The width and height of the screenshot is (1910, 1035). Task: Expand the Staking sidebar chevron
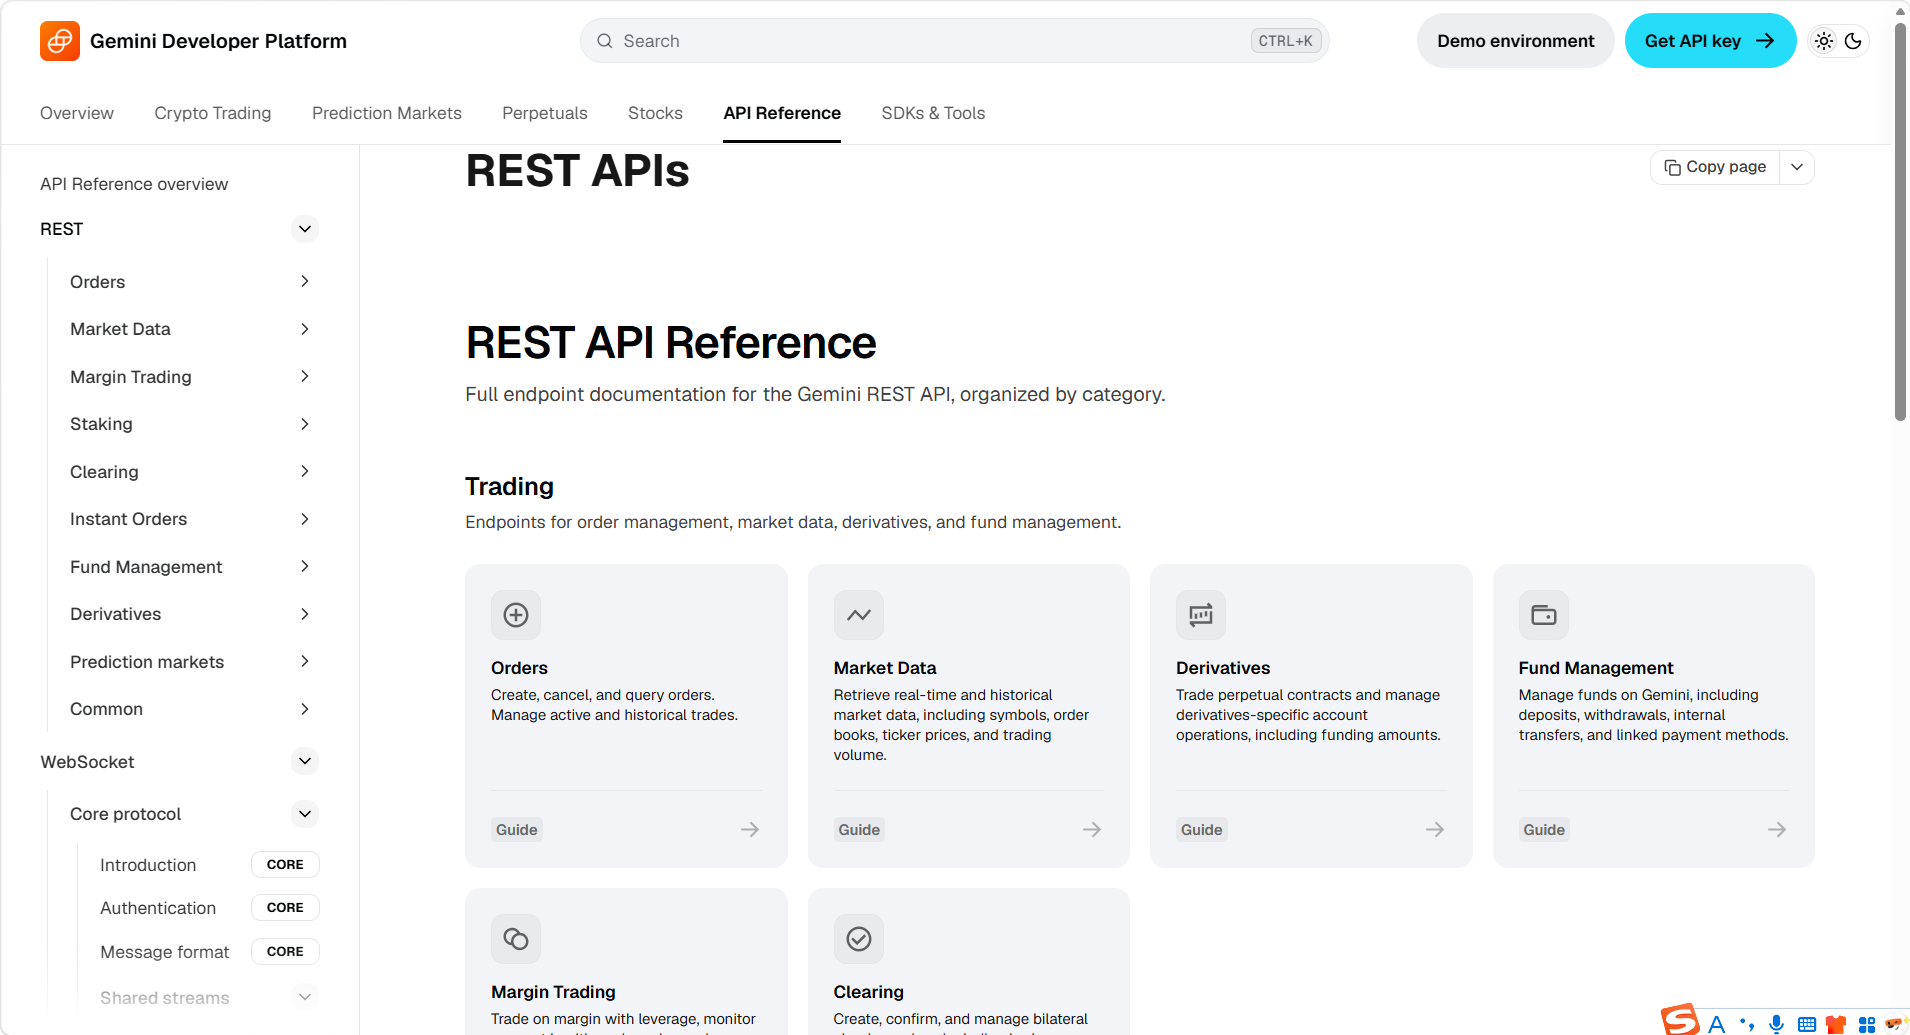coord(305,424)
